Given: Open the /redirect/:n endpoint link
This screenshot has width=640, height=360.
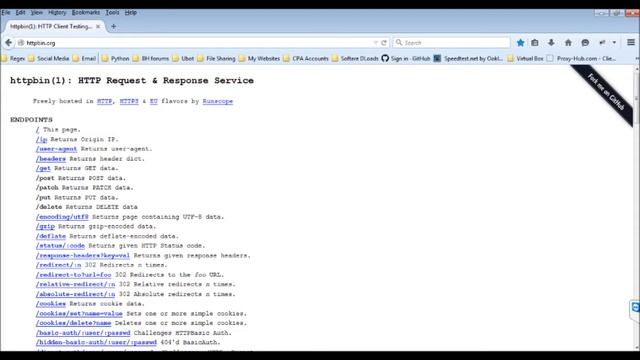Looking at the screenshot, I should pos(58,265).
